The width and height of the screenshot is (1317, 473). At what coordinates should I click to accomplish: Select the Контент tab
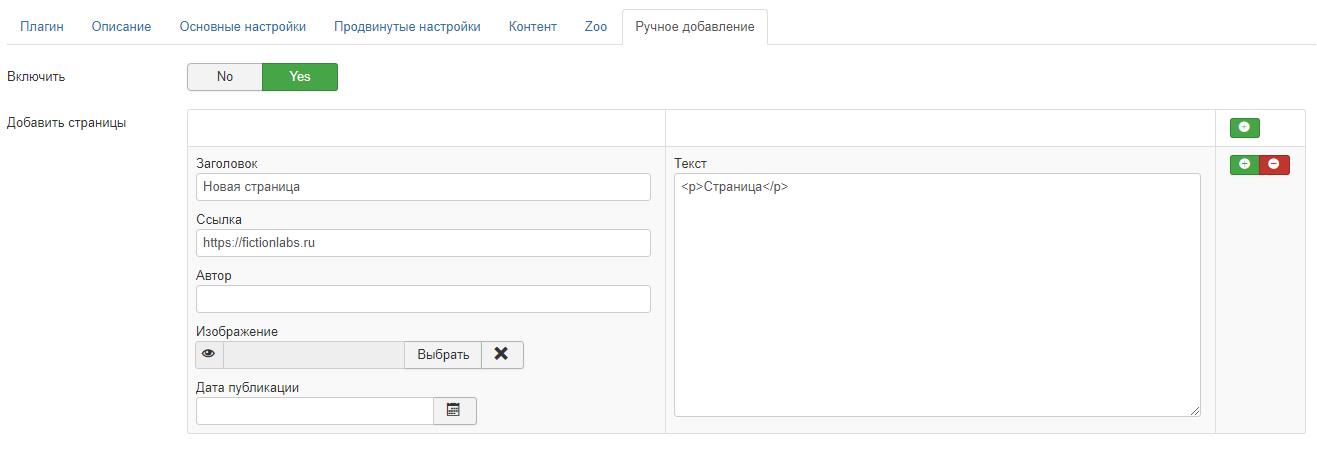point(532,27)
